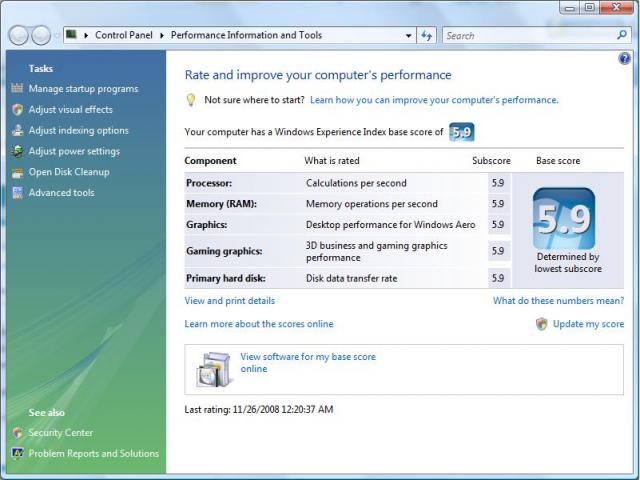Click View and print details

point(229,301)
